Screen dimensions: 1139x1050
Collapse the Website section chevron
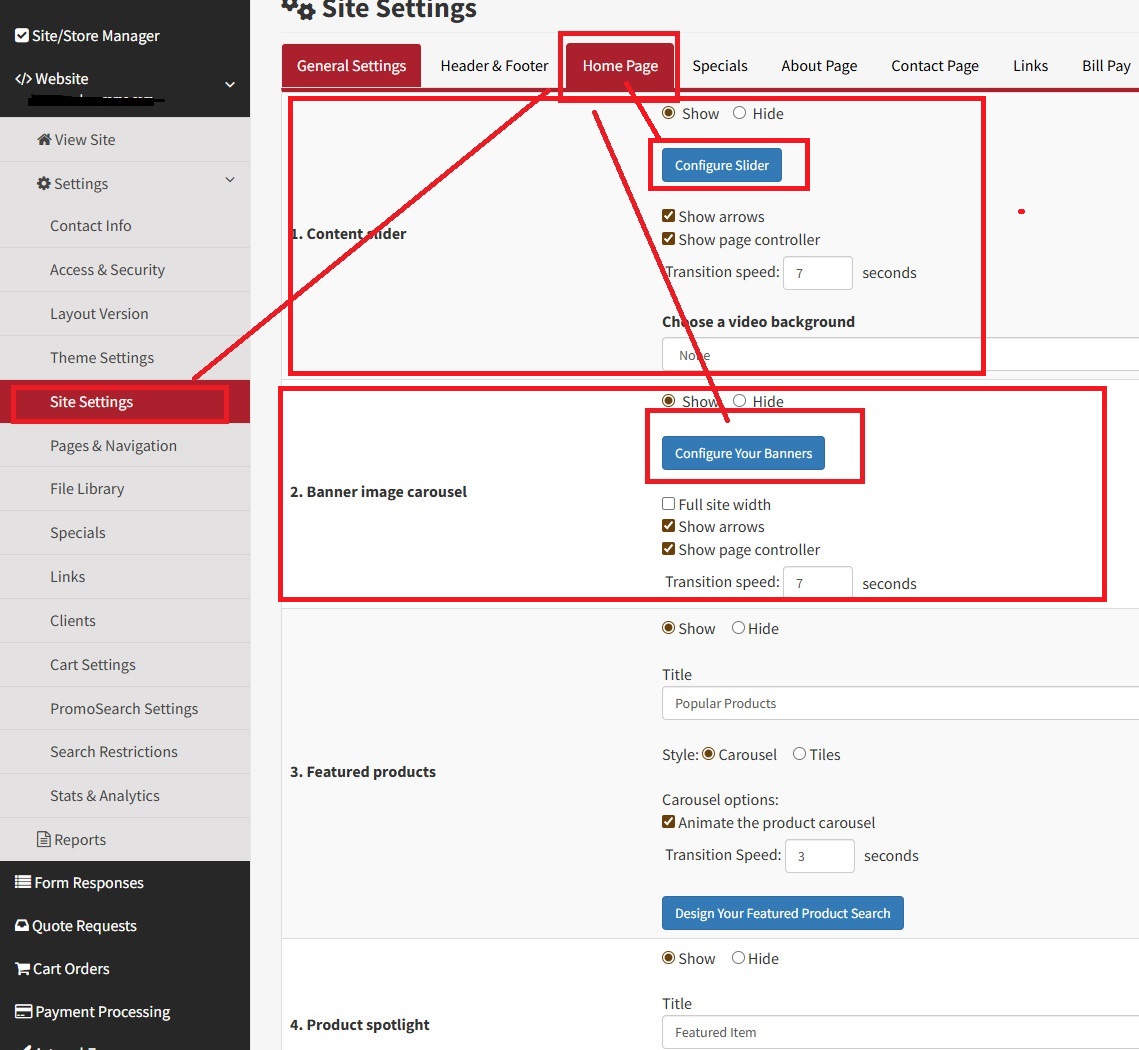(230, 85)
